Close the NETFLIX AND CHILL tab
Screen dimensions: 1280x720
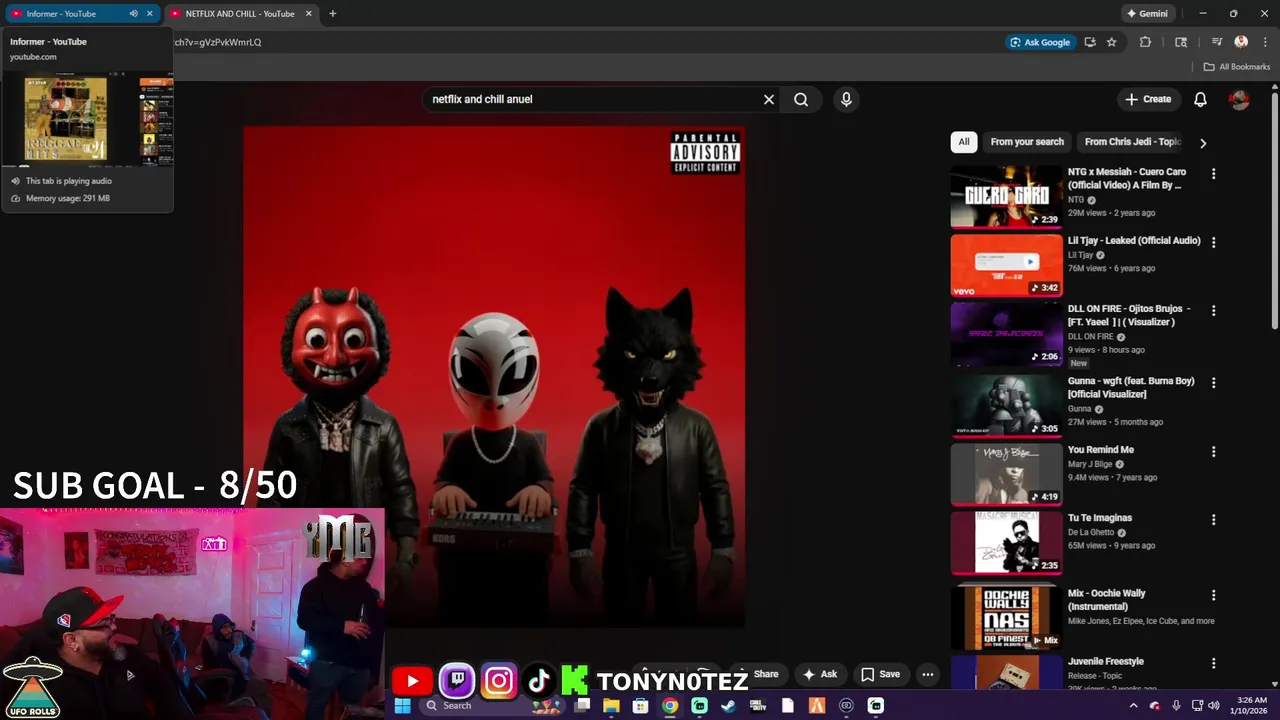(x=308, y=14)
